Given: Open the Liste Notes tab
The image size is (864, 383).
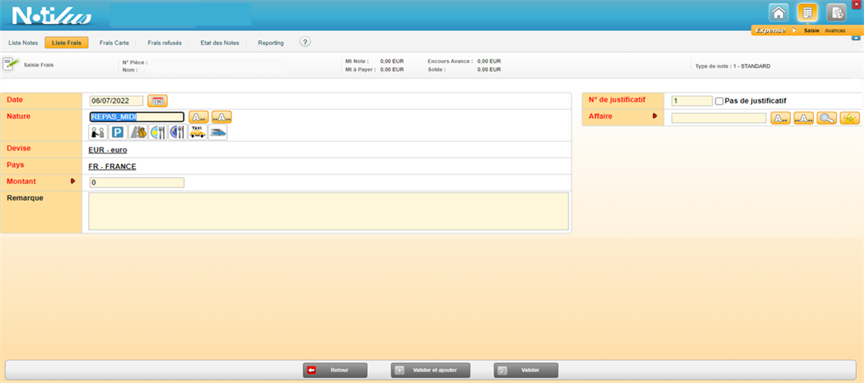Looking at the screenshot, I should click(23, 42).
